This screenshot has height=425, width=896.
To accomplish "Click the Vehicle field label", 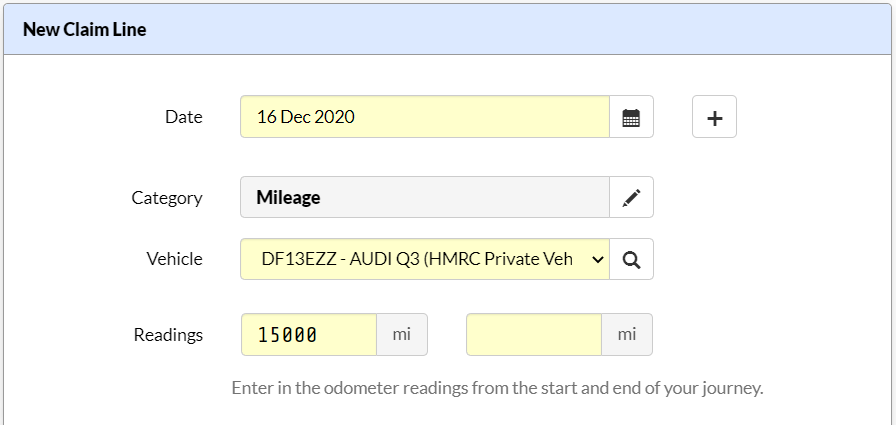I will click(174, 259).
